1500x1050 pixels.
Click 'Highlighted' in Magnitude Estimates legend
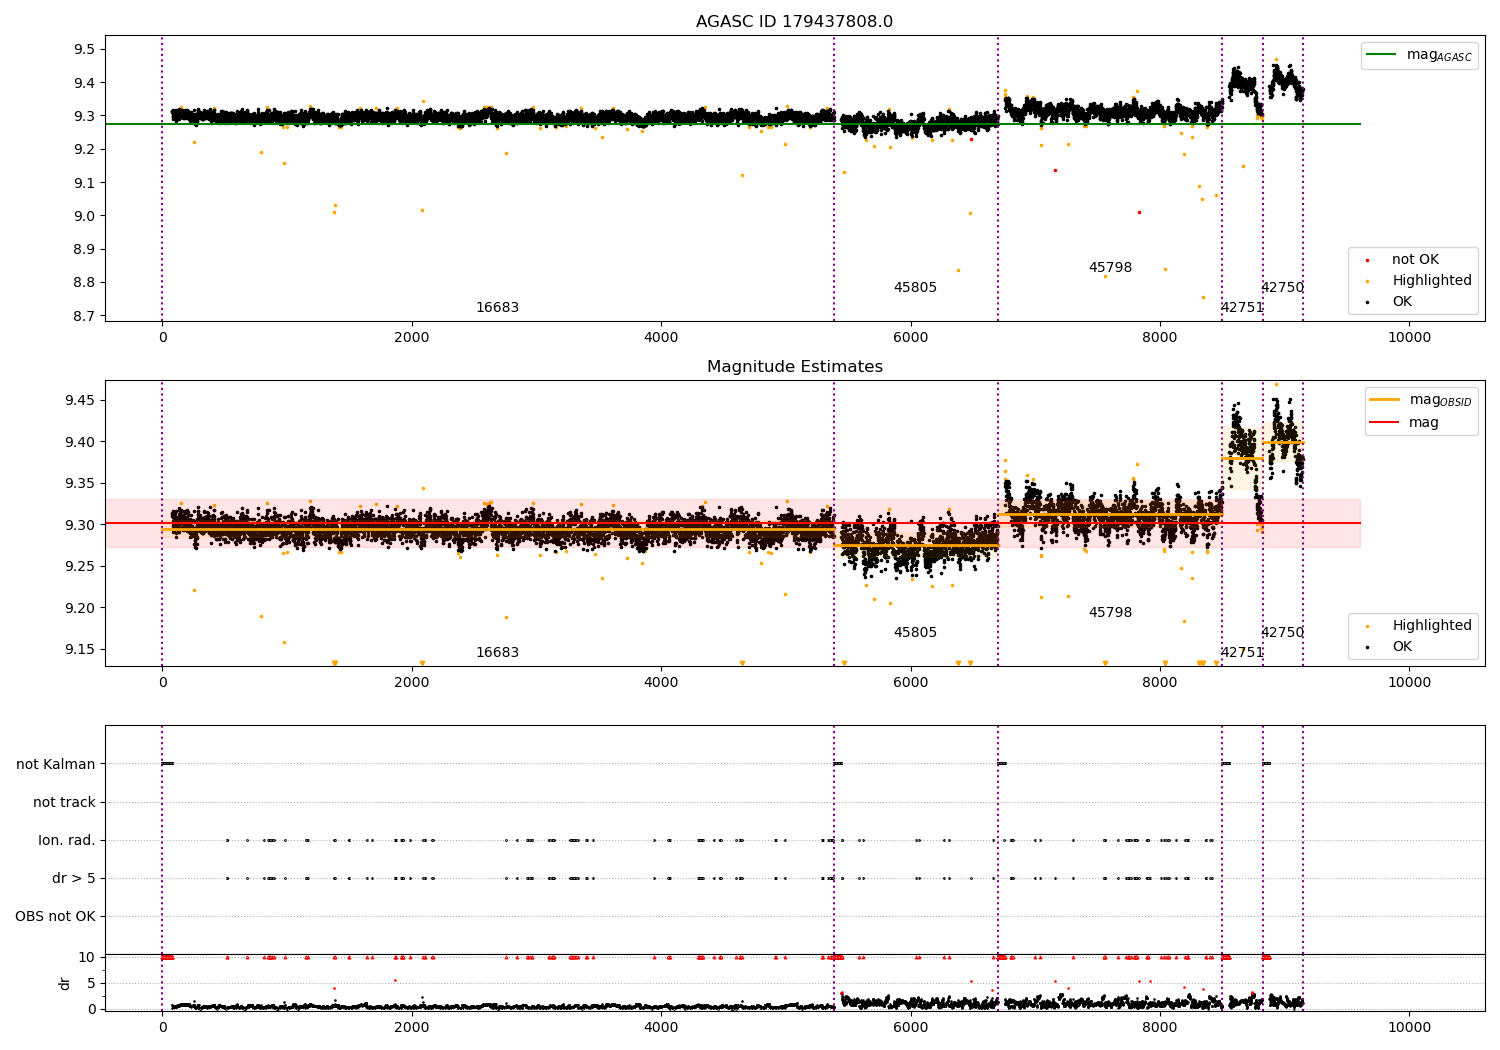pyautogui.click(x=1432, y=625)
